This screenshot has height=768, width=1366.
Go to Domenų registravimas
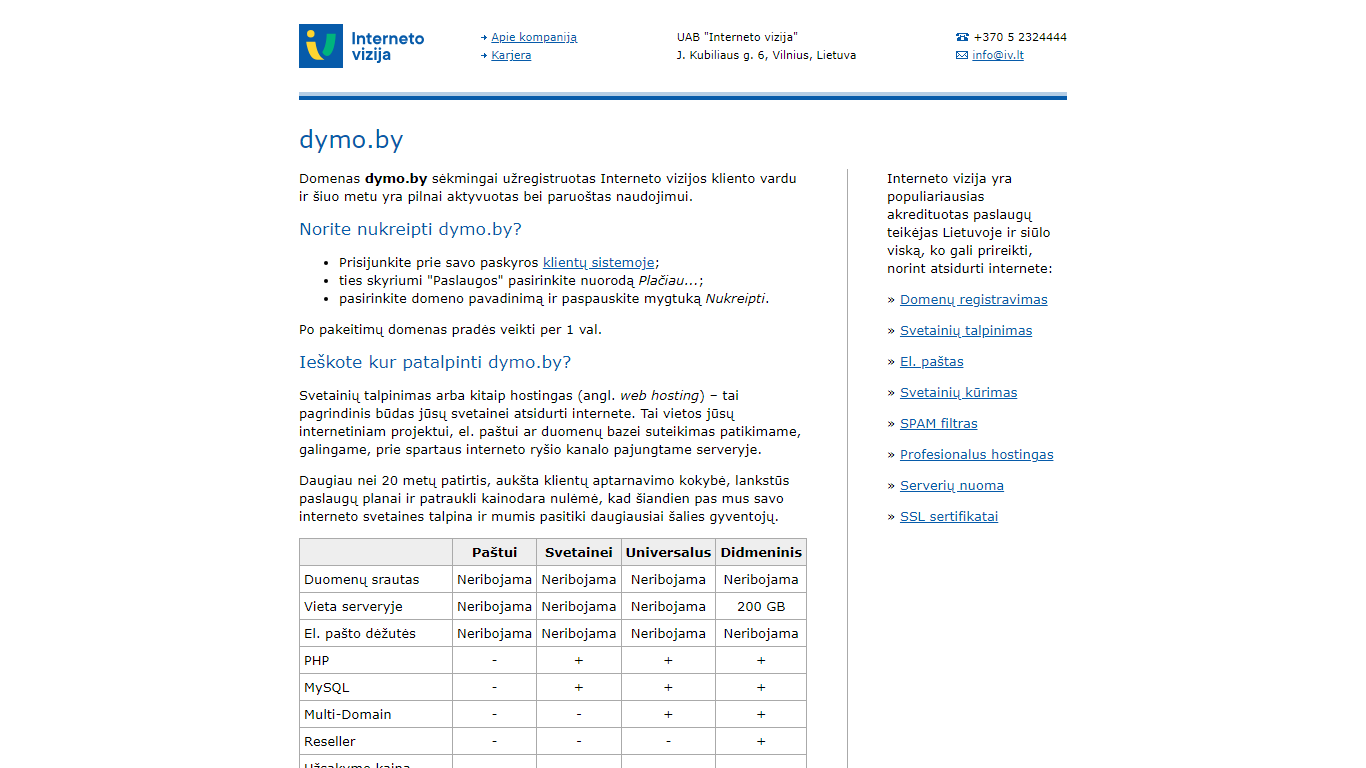point(974,299)
